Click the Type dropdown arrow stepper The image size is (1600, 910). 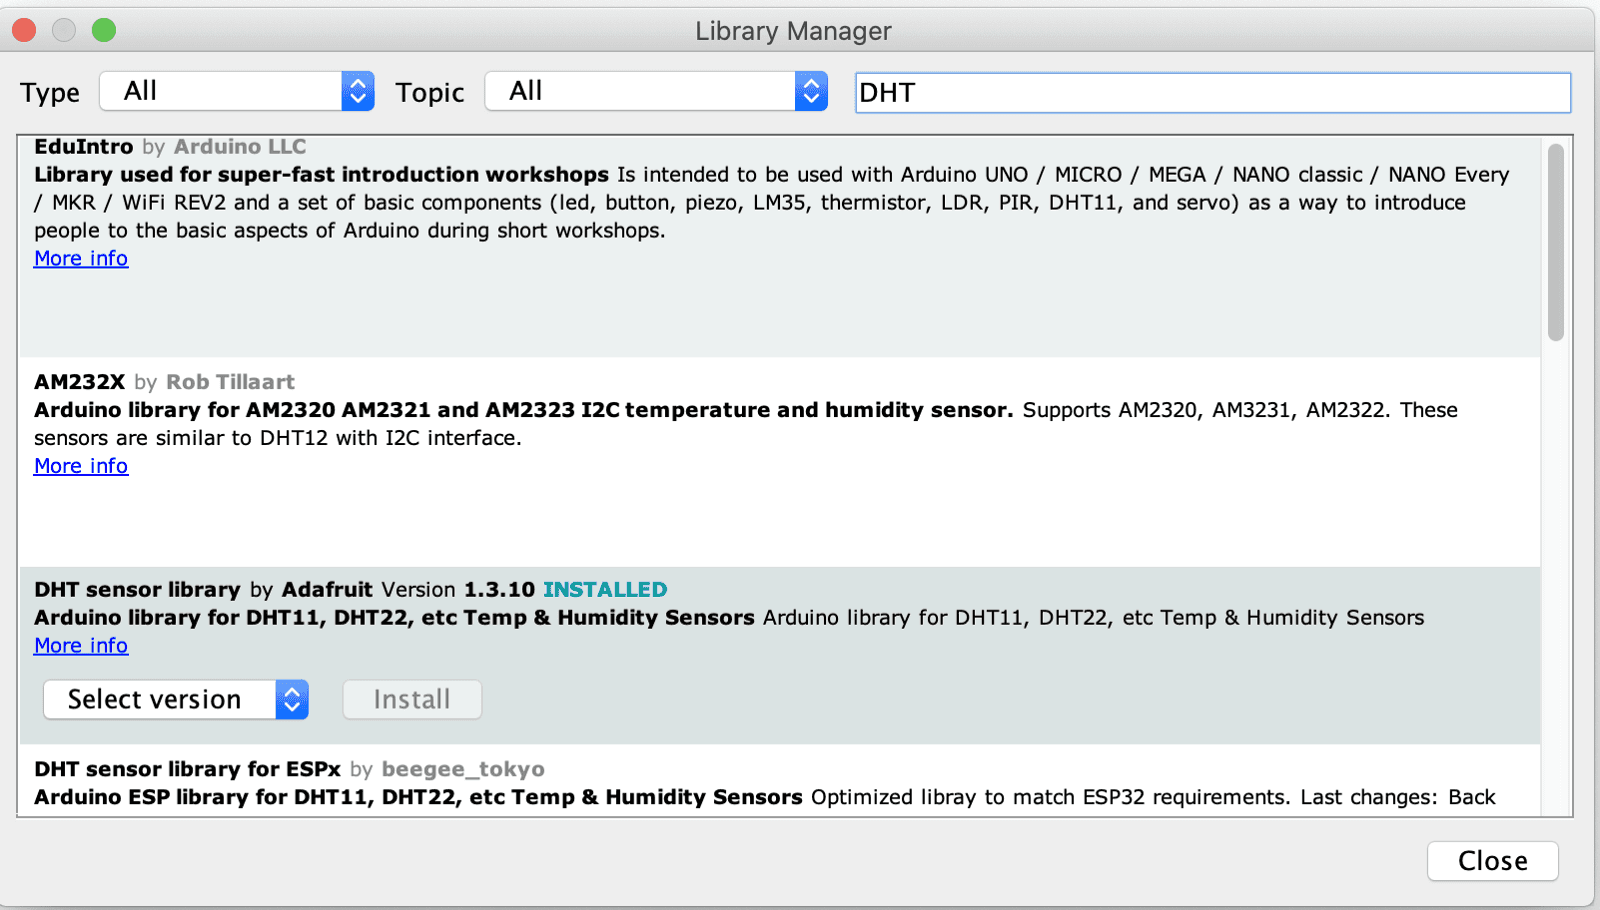[357, 91]
